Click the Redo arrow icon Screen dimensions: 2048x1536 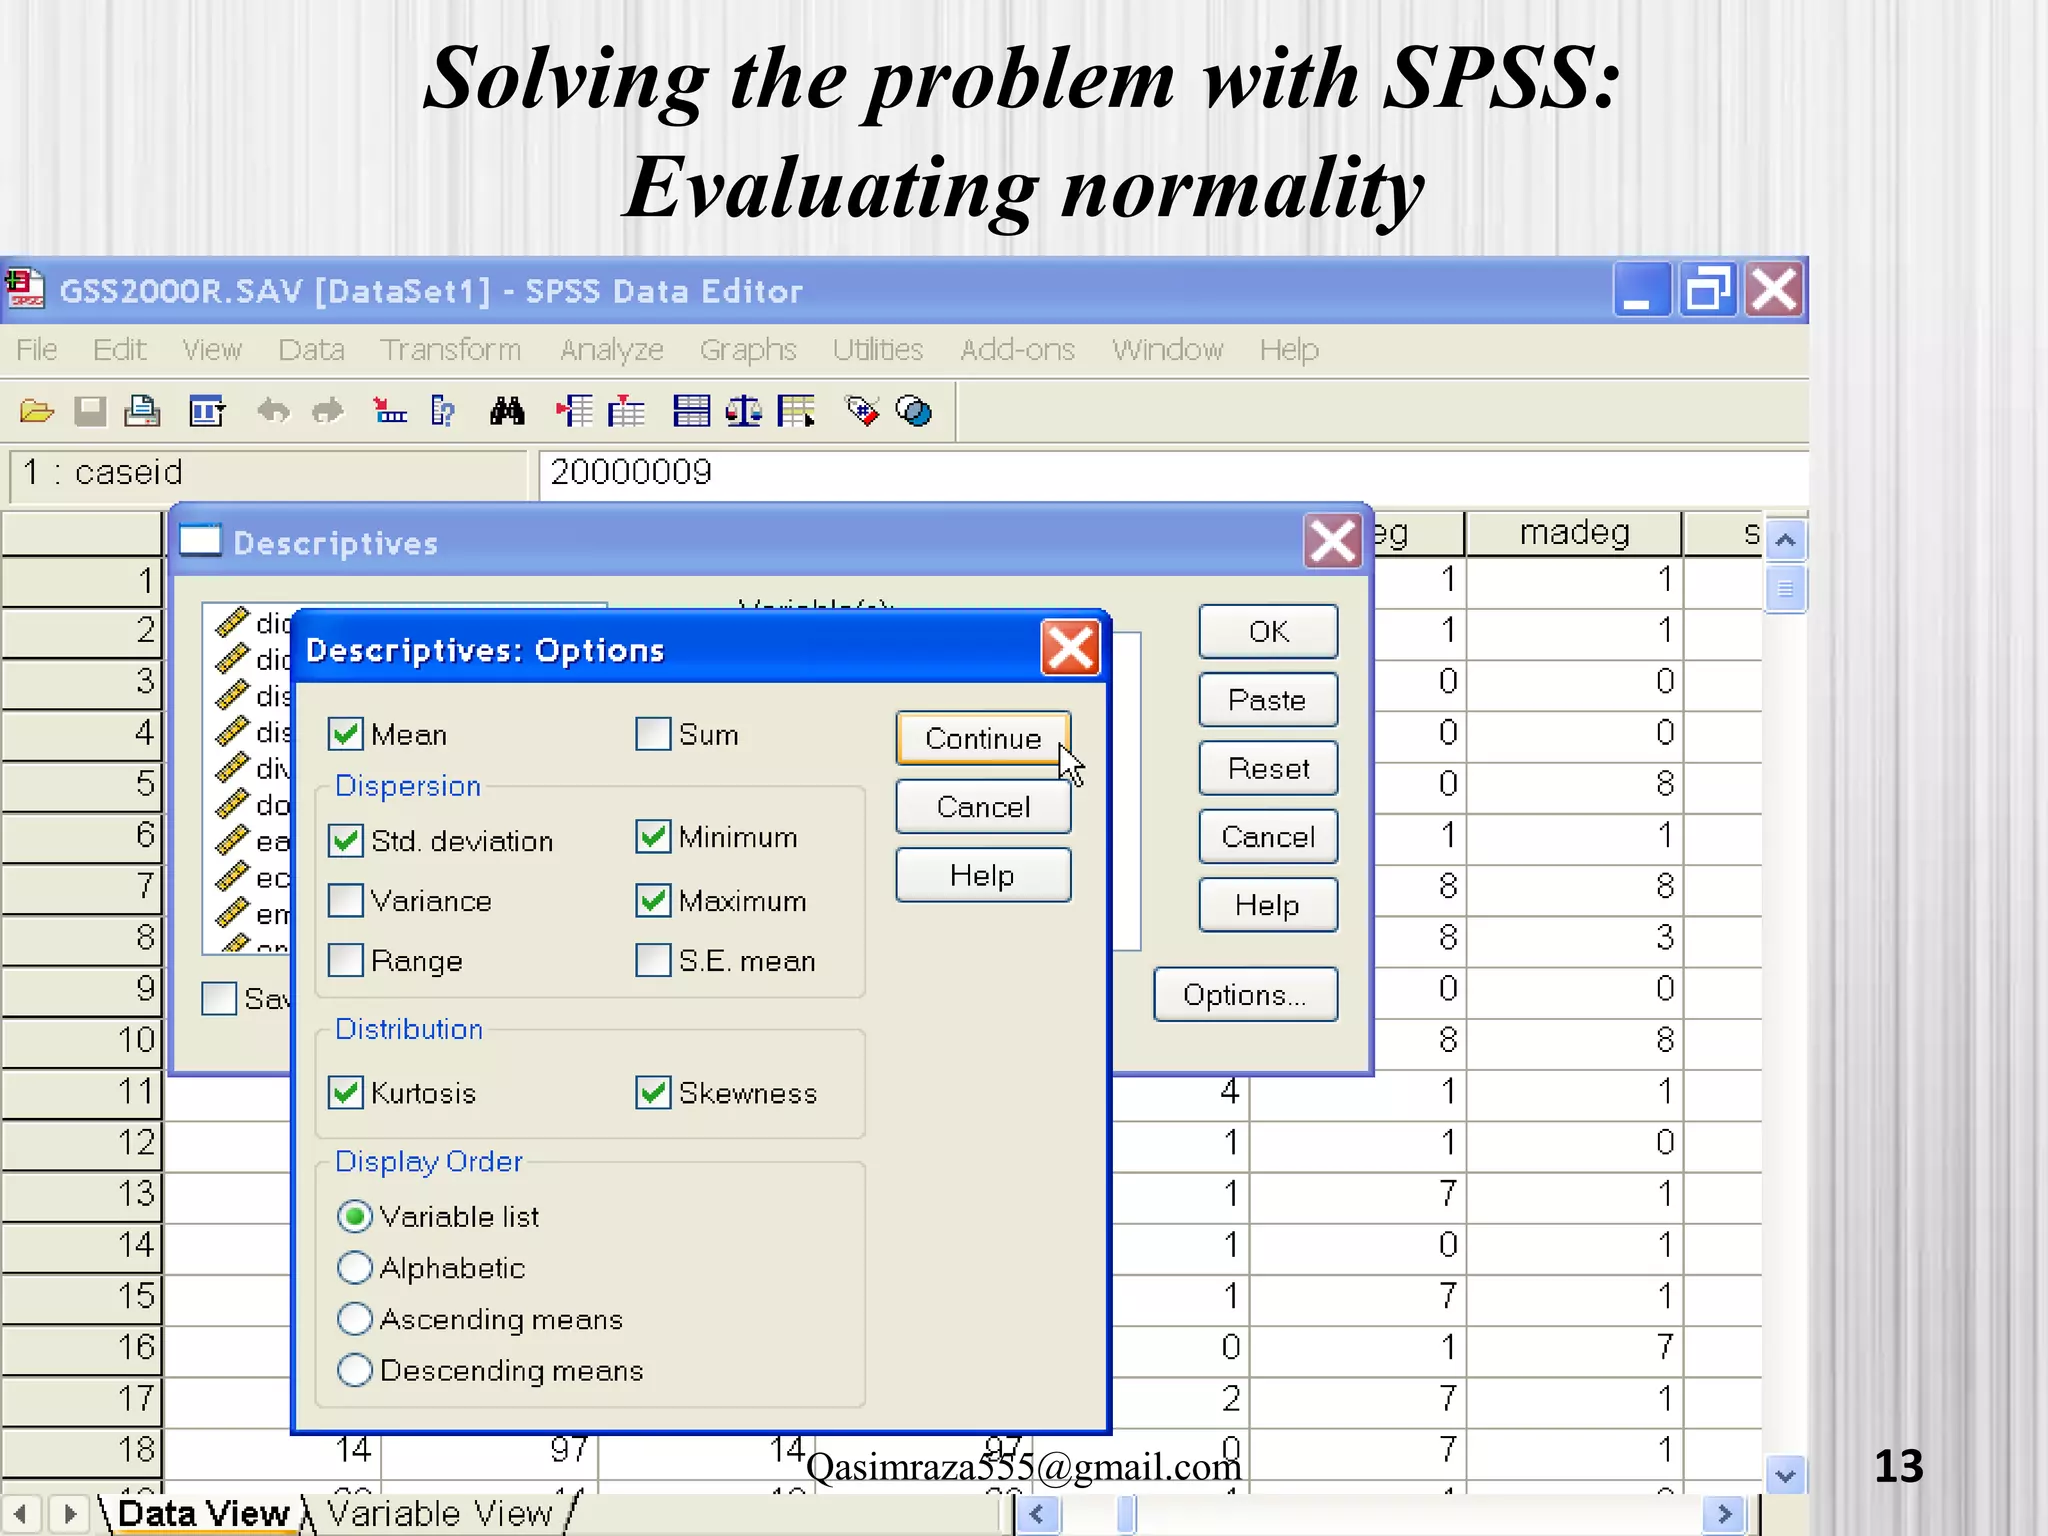[327, 411]
